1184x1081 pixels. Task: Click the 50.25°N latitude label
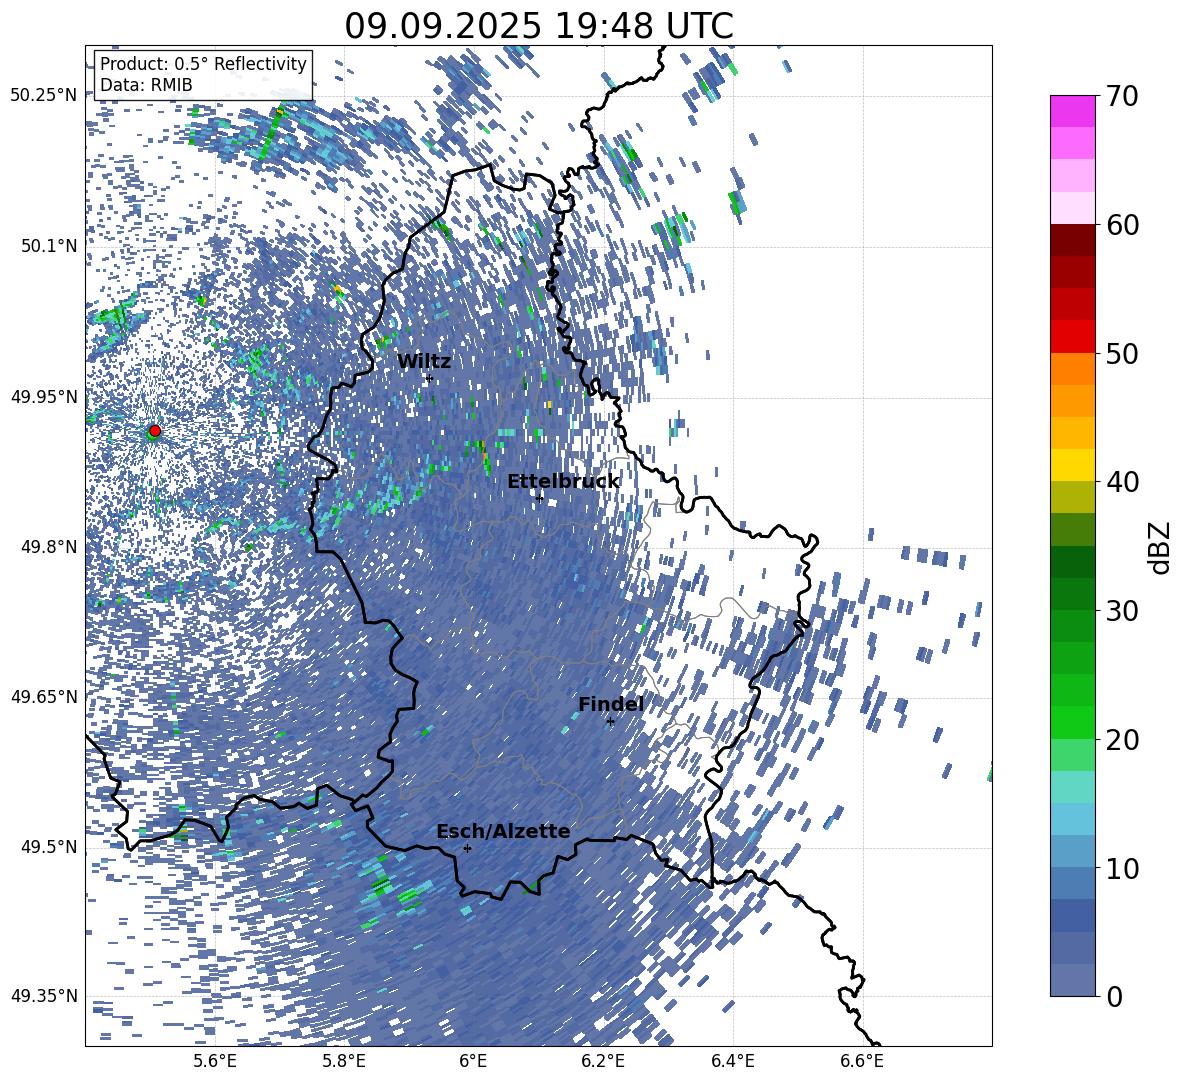point(44,96)
